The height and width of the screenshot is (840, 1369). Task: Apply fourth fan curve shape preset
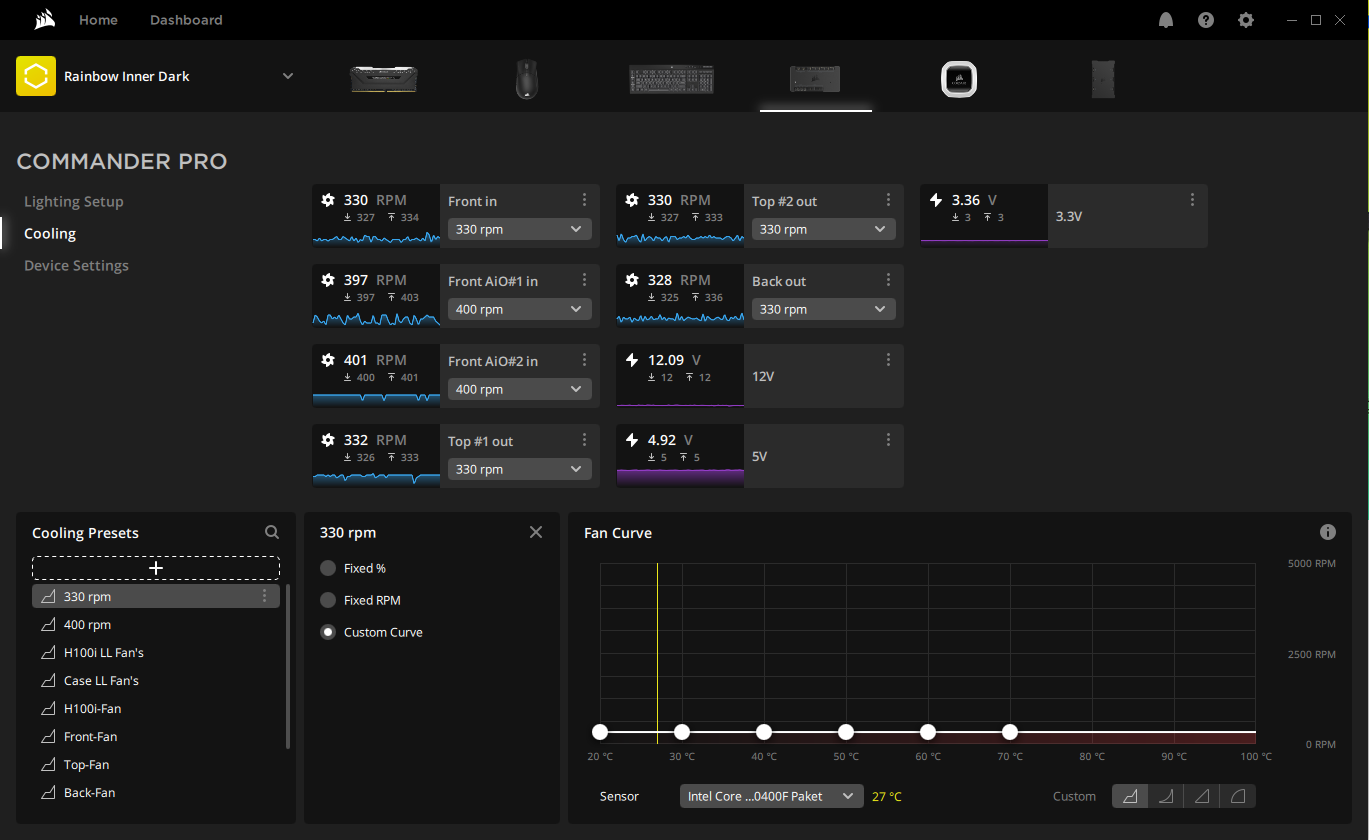click(x=1238, y=796)
